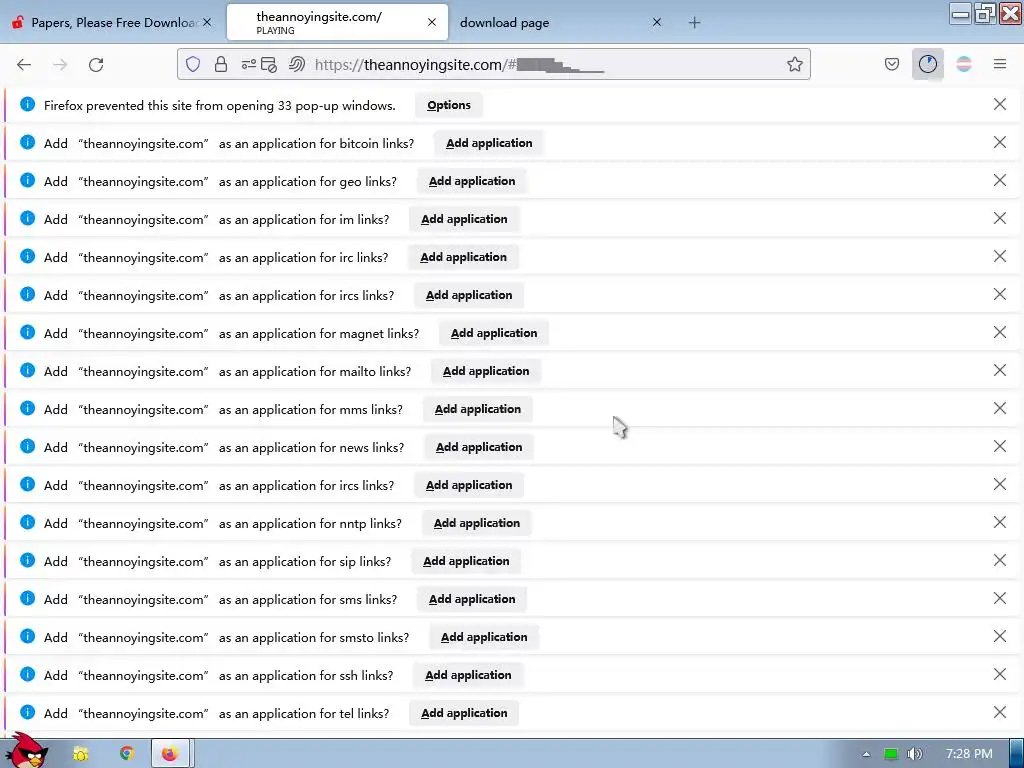The height and width of the screenshot is (768, 1024).
Task: Add application for tel links
Action: [x=464, y=712]
